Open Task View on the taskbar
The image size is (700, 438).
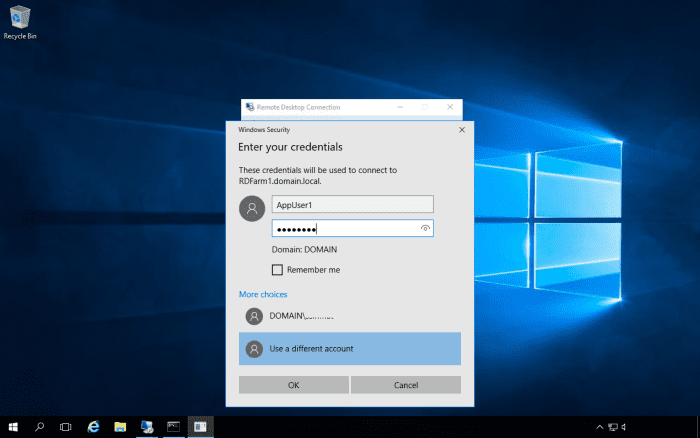(66, 426)
